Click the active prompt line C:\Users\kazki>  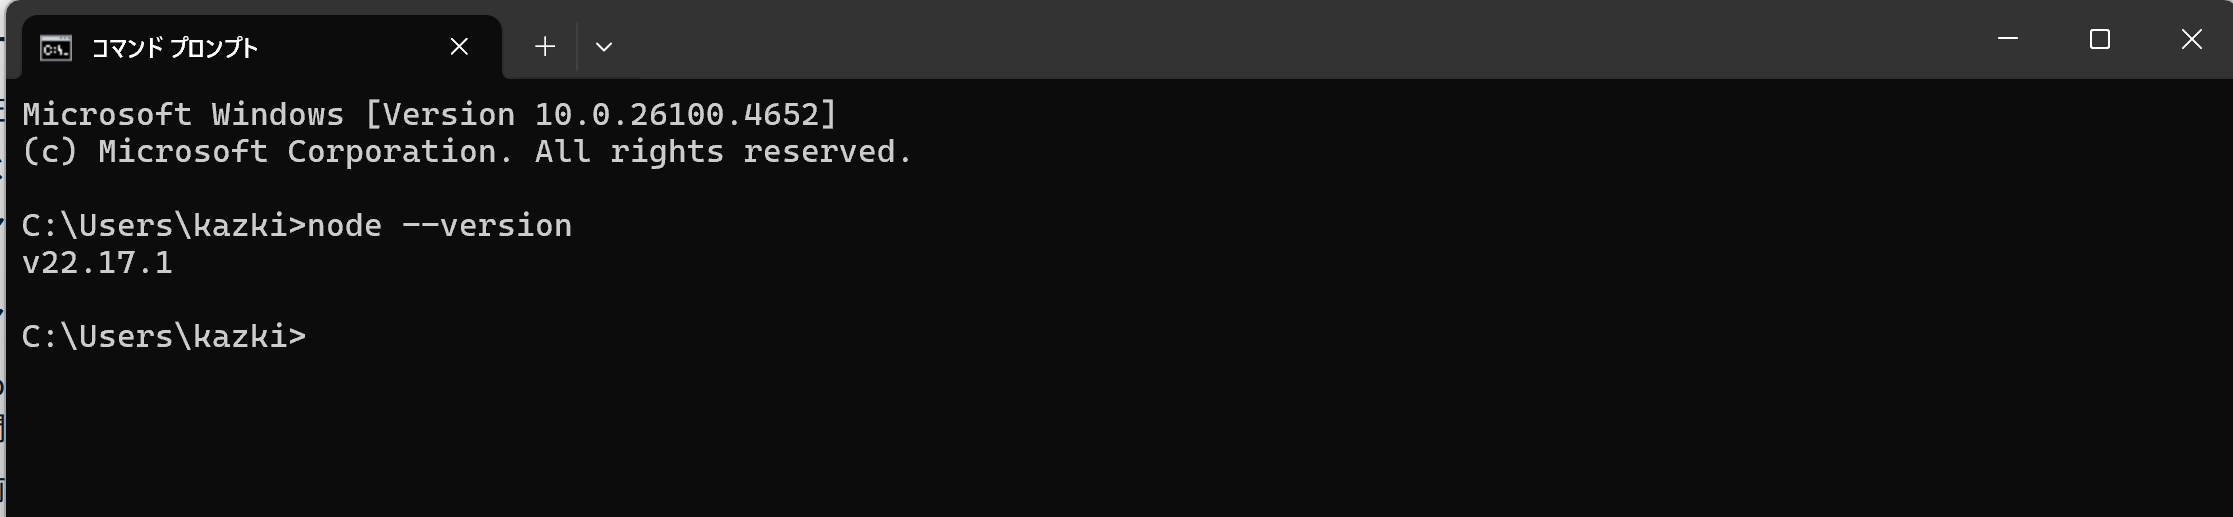point(164,337)
